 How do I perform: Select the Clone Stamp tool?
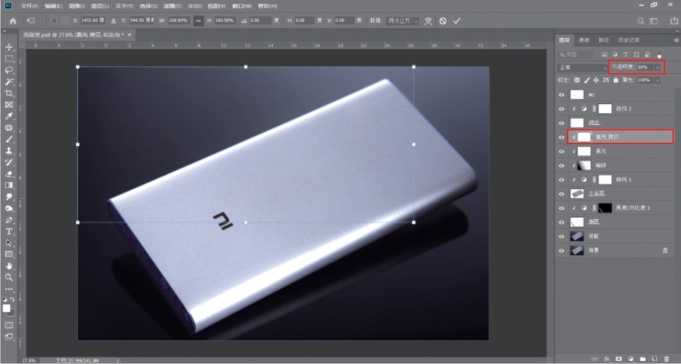point(9,151)
